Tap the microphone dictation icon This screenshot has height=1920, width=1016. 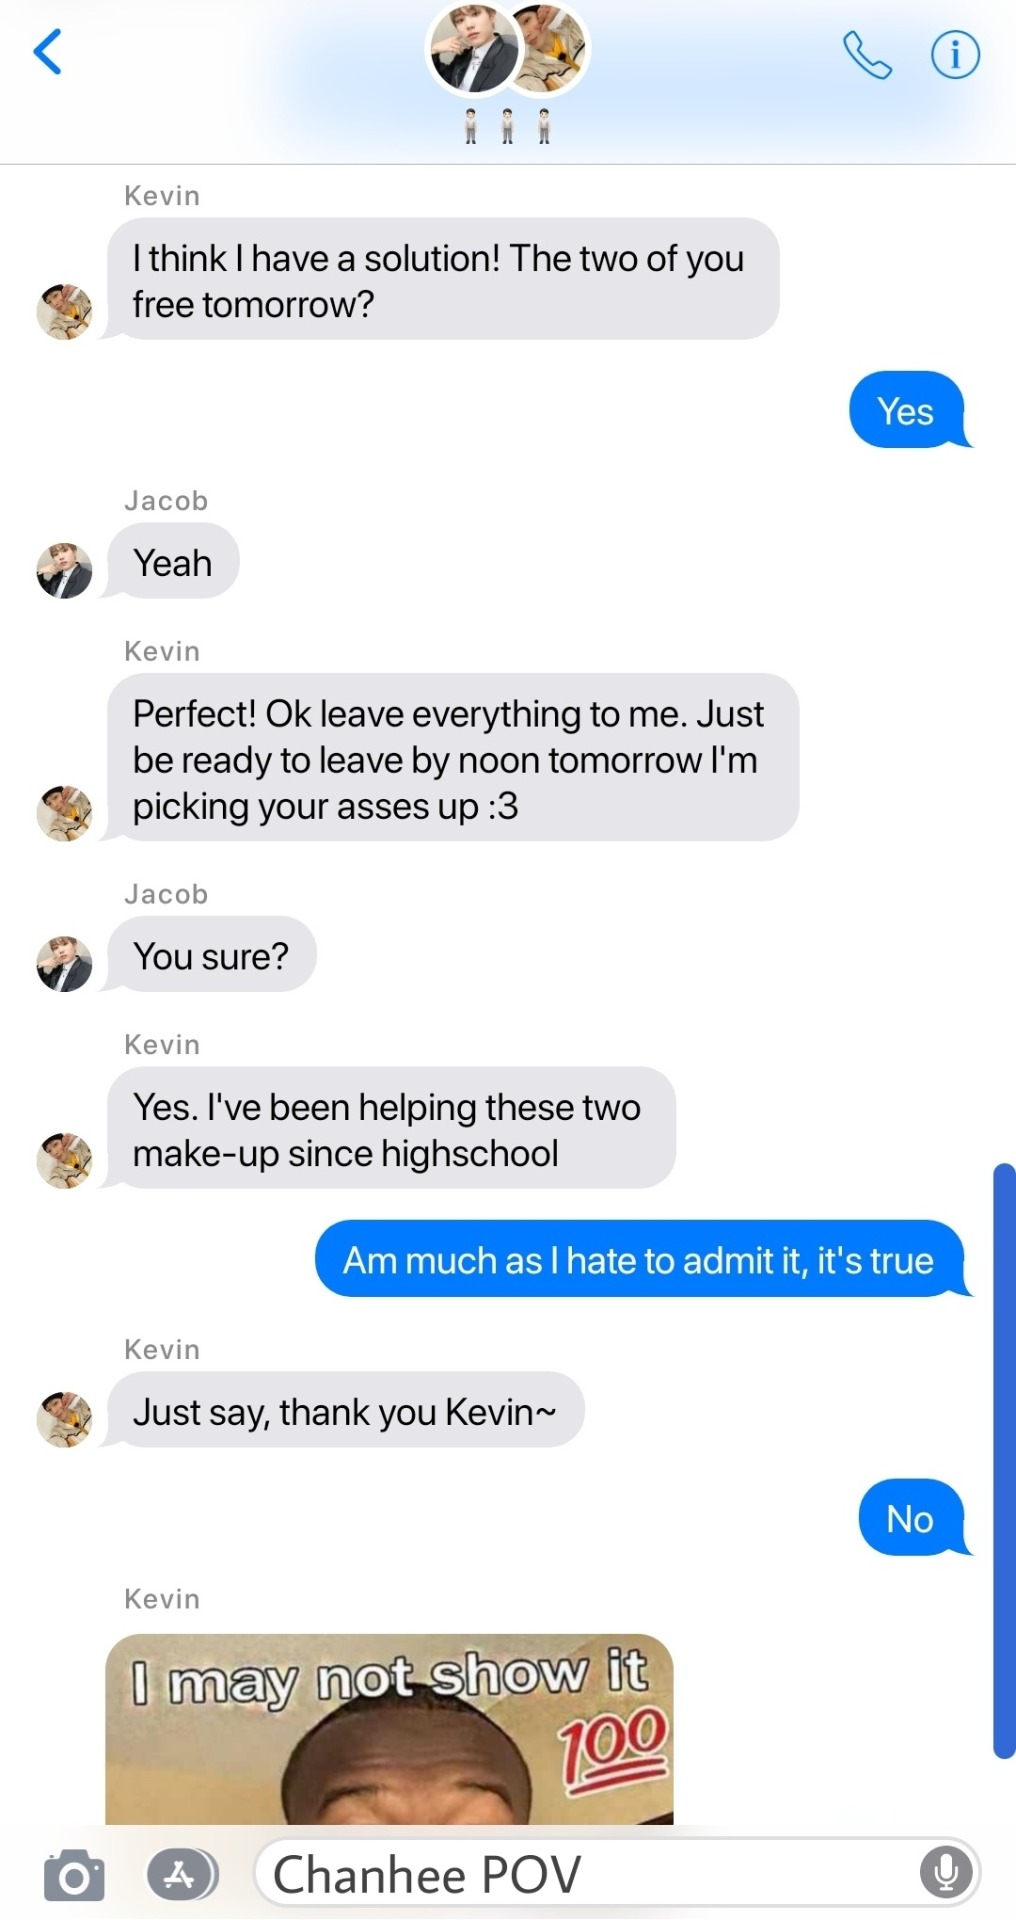pyautogui.click(x=945, y=1872)
